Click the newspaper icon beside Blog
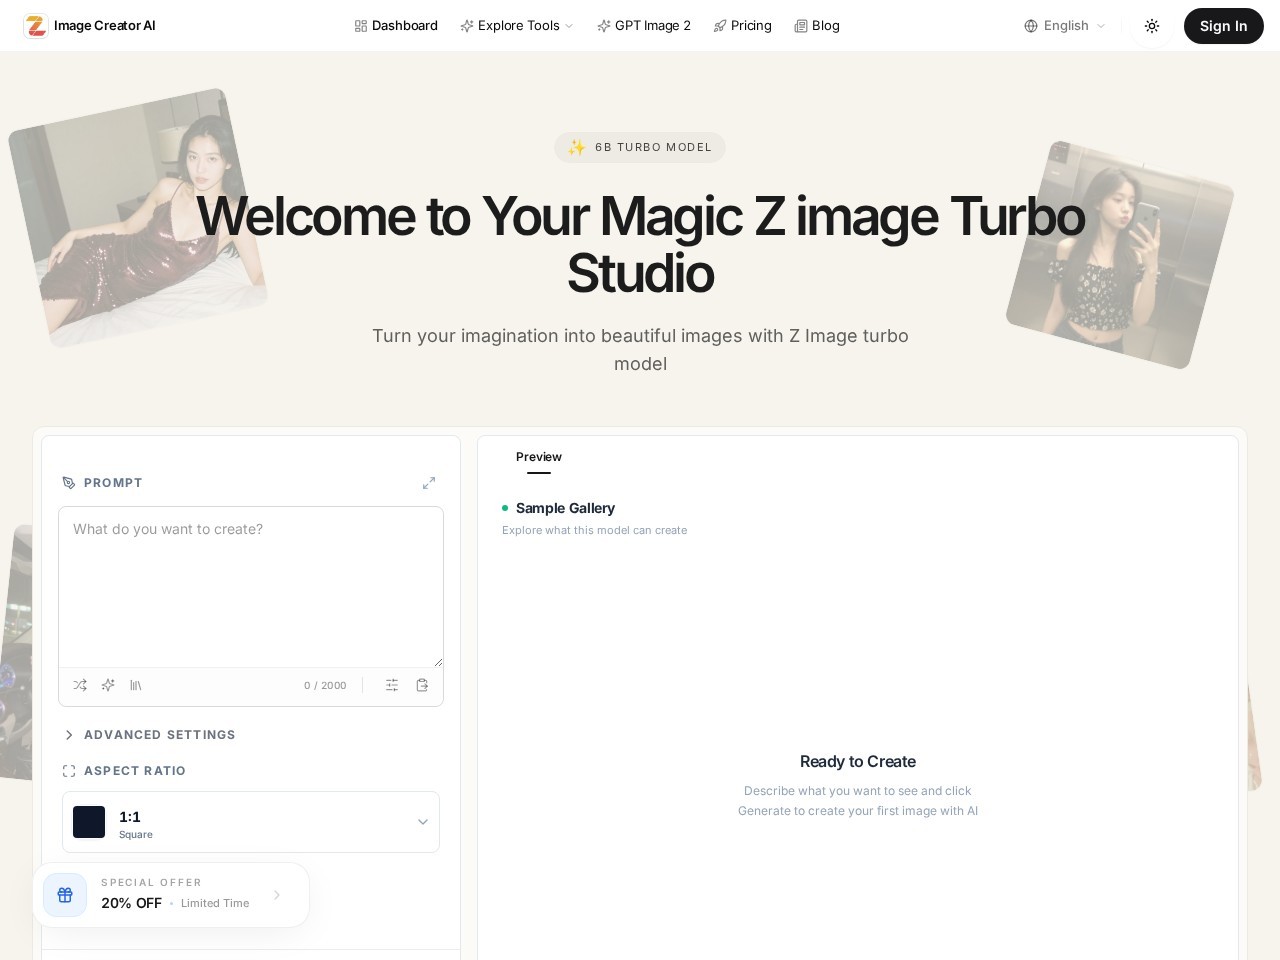The width and height of the screenshot is (1280, 960). tap(800, 26)
